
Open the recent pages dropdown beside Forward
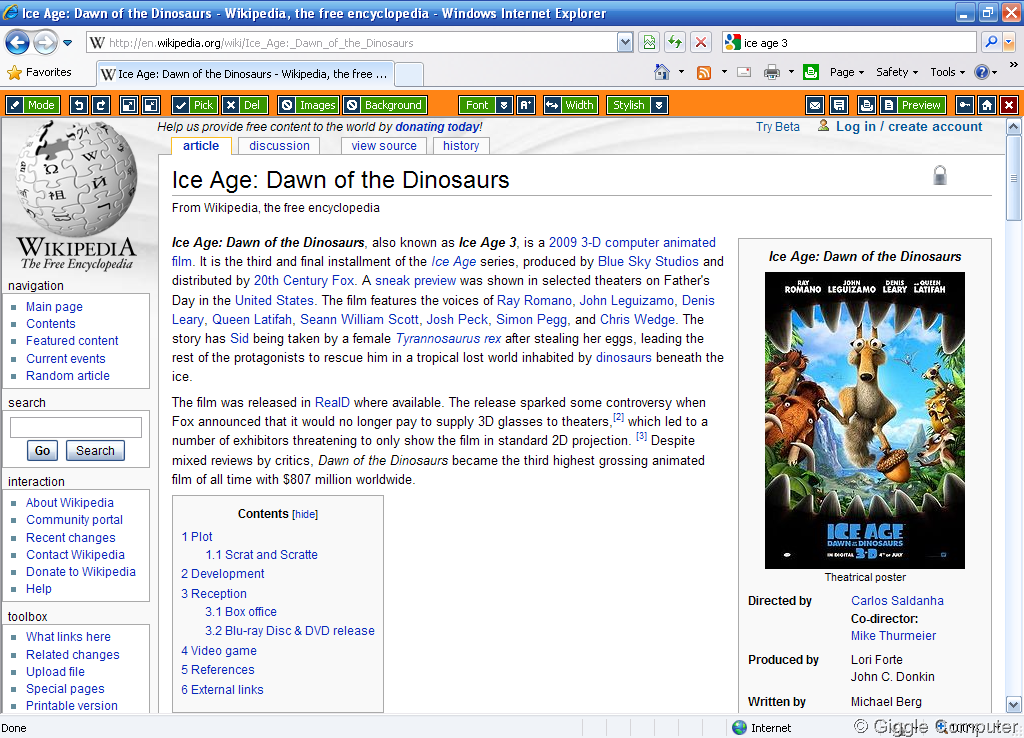tap(67, 43)
